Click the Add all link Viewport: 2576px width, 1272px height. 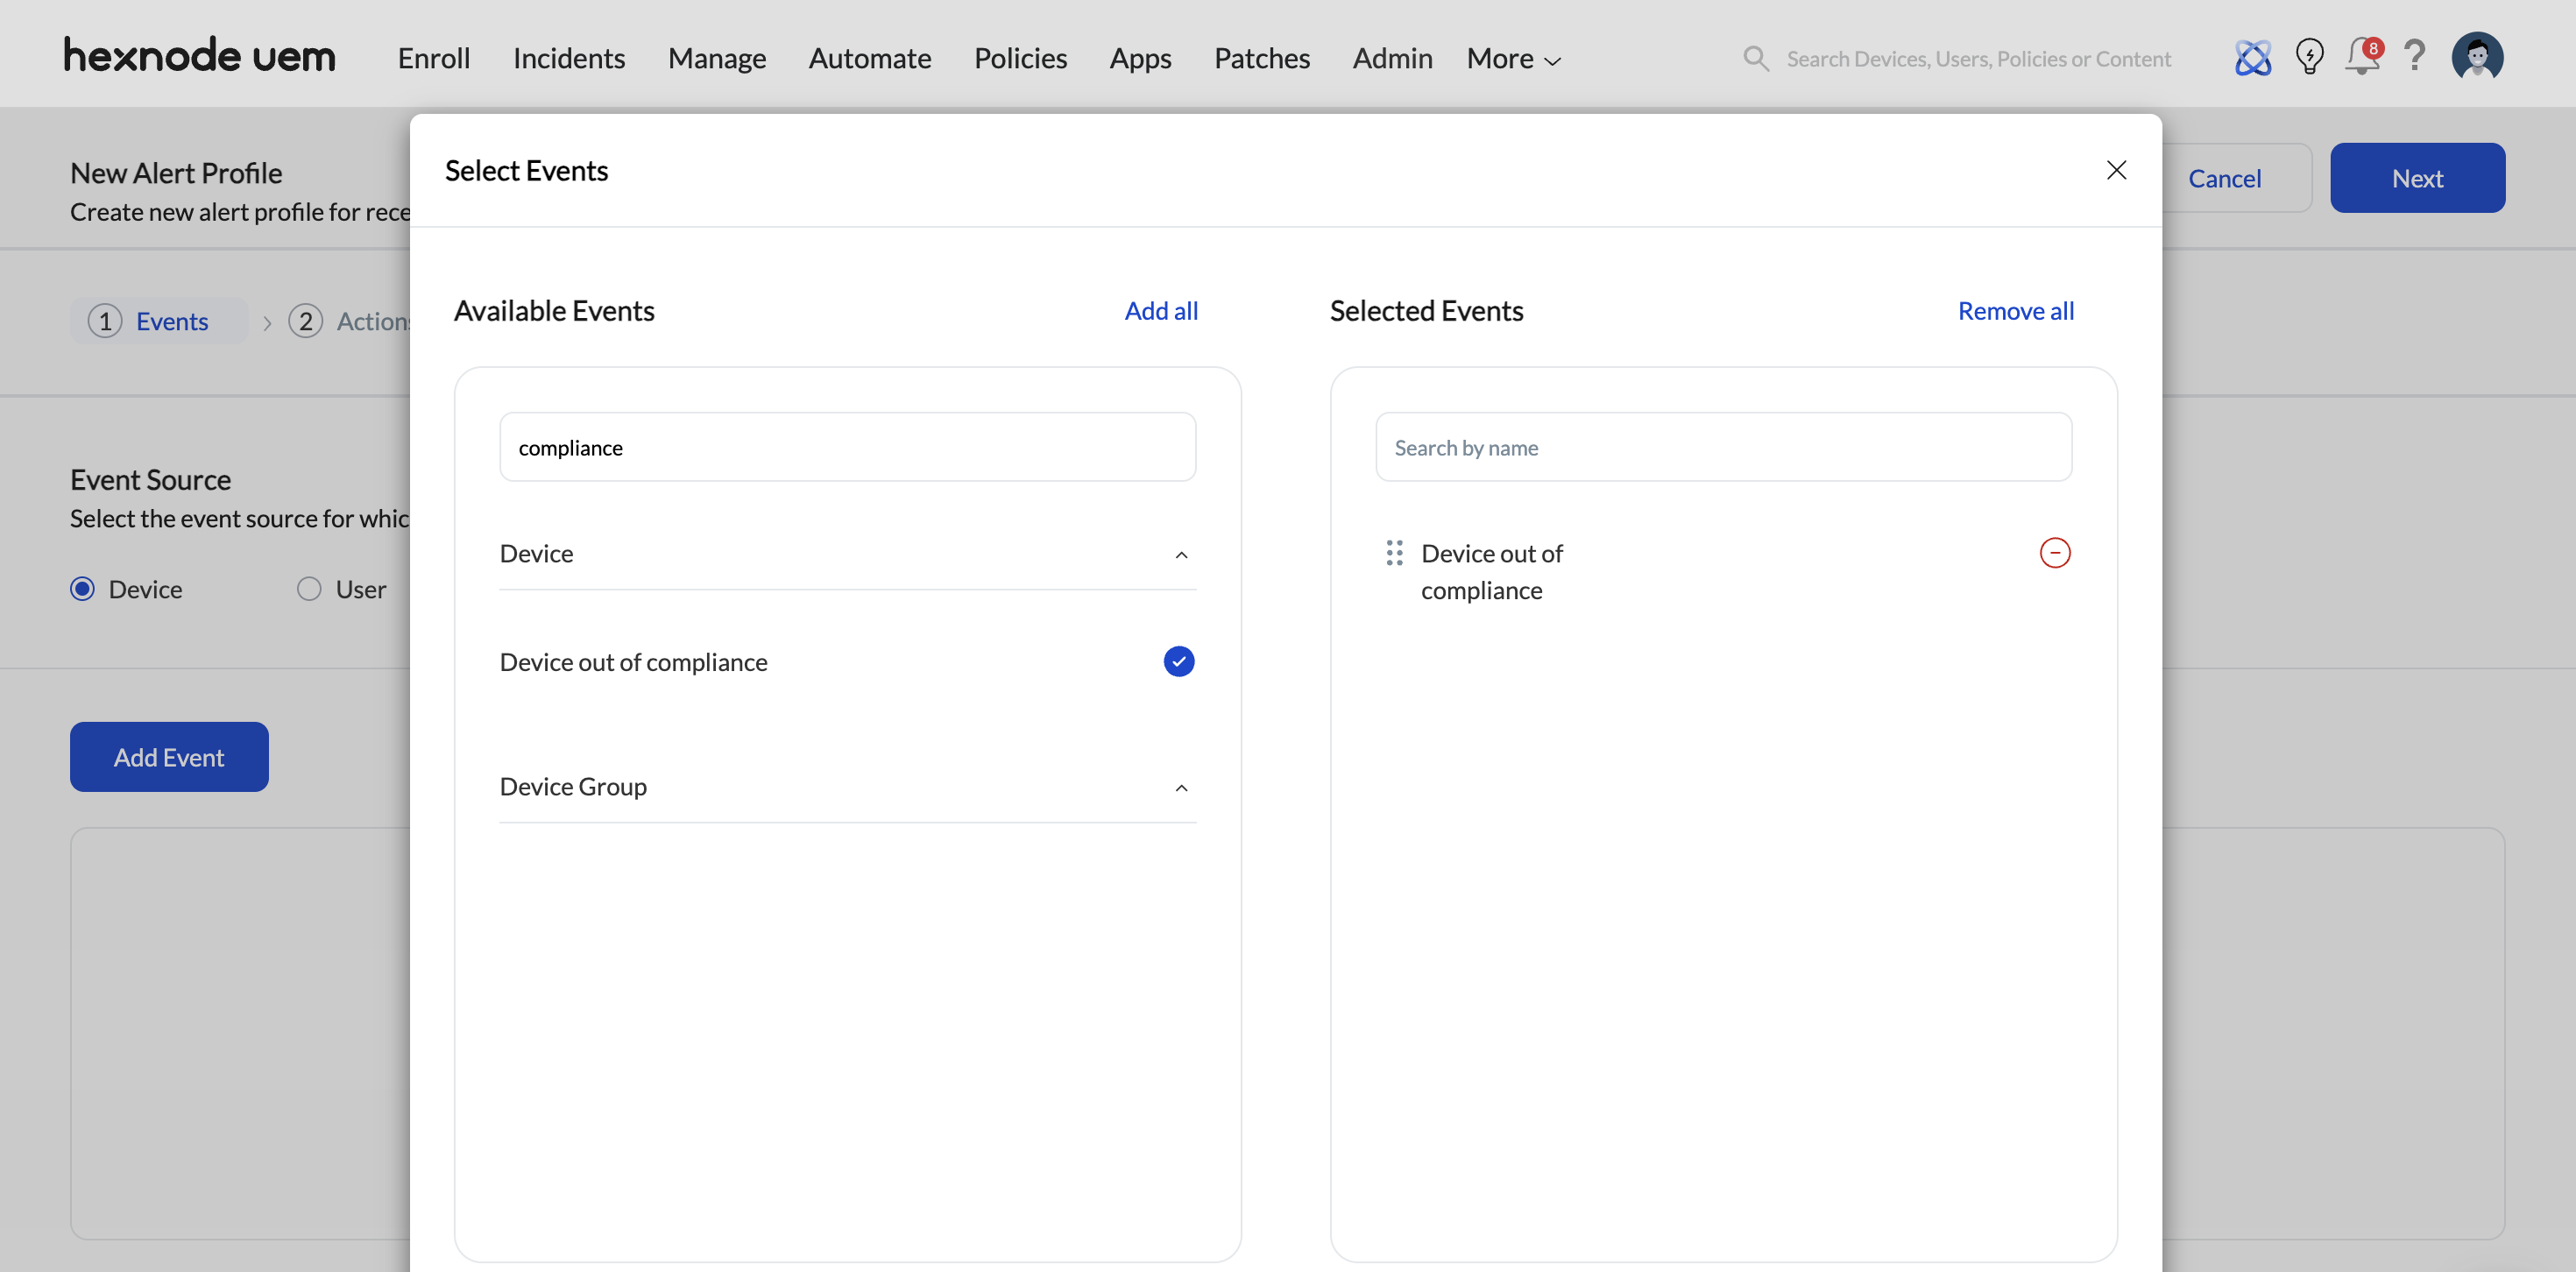click(1160, 311)
